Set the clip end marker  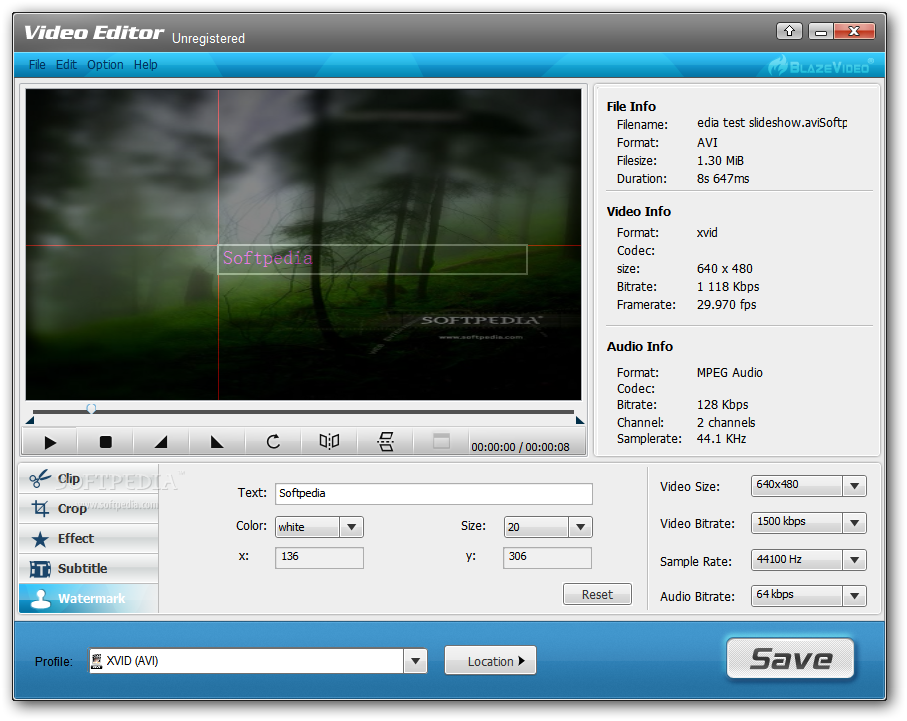click(x=216, y=443)
